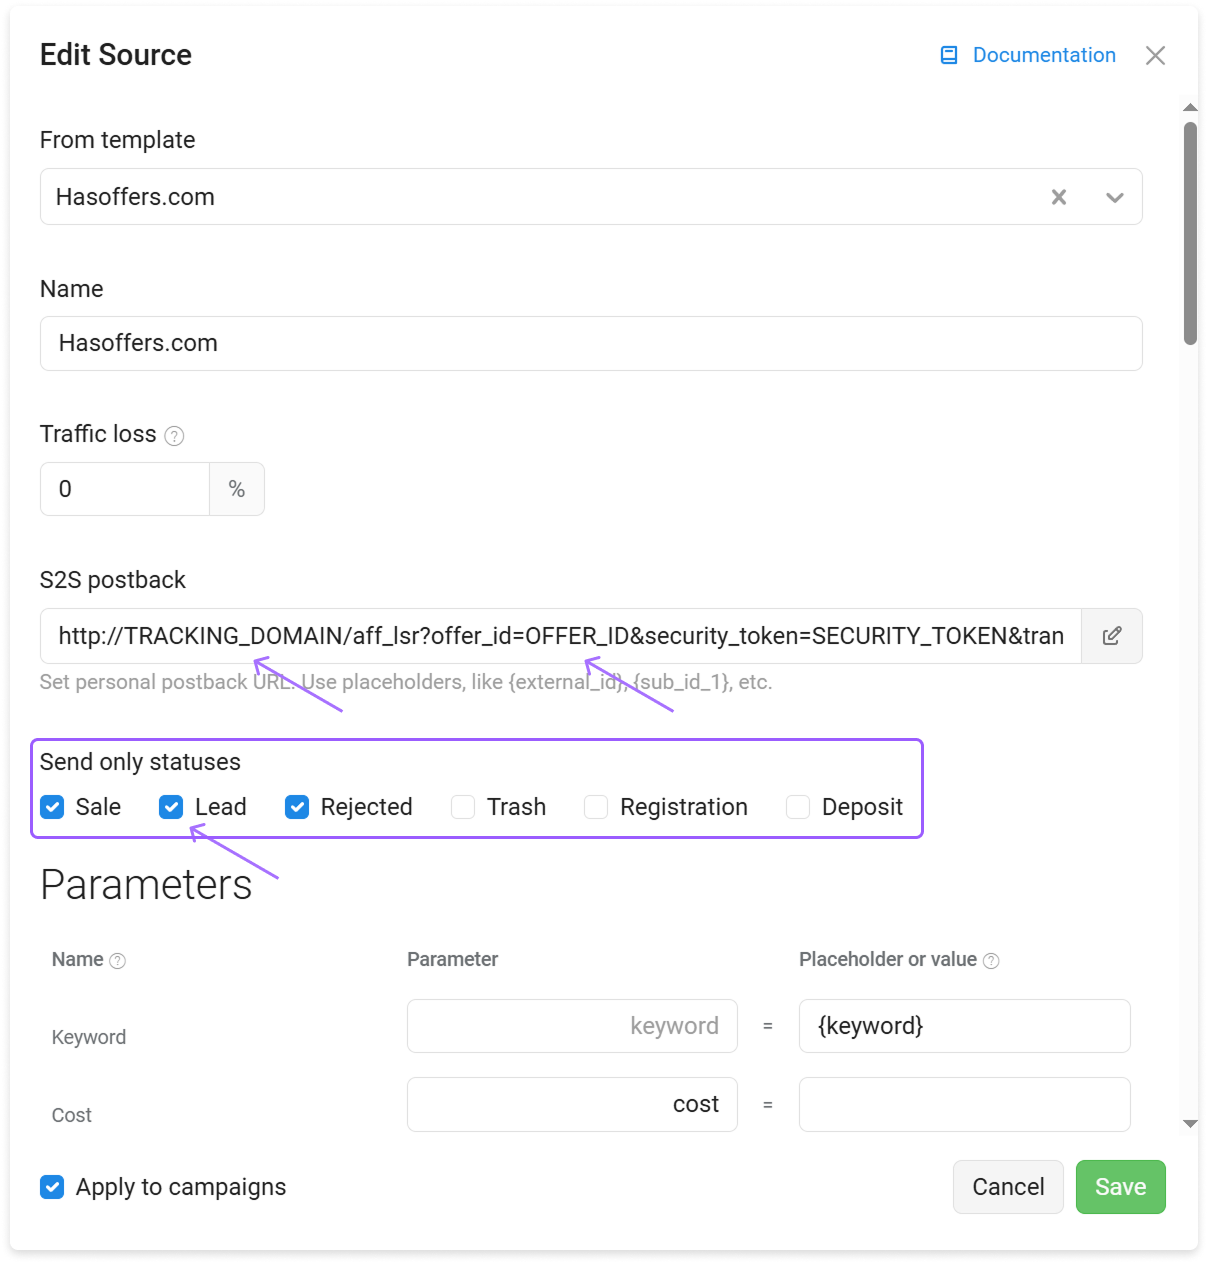Expand the From template dropdown
The image size is (1208, 1264).
[1115, 197]
